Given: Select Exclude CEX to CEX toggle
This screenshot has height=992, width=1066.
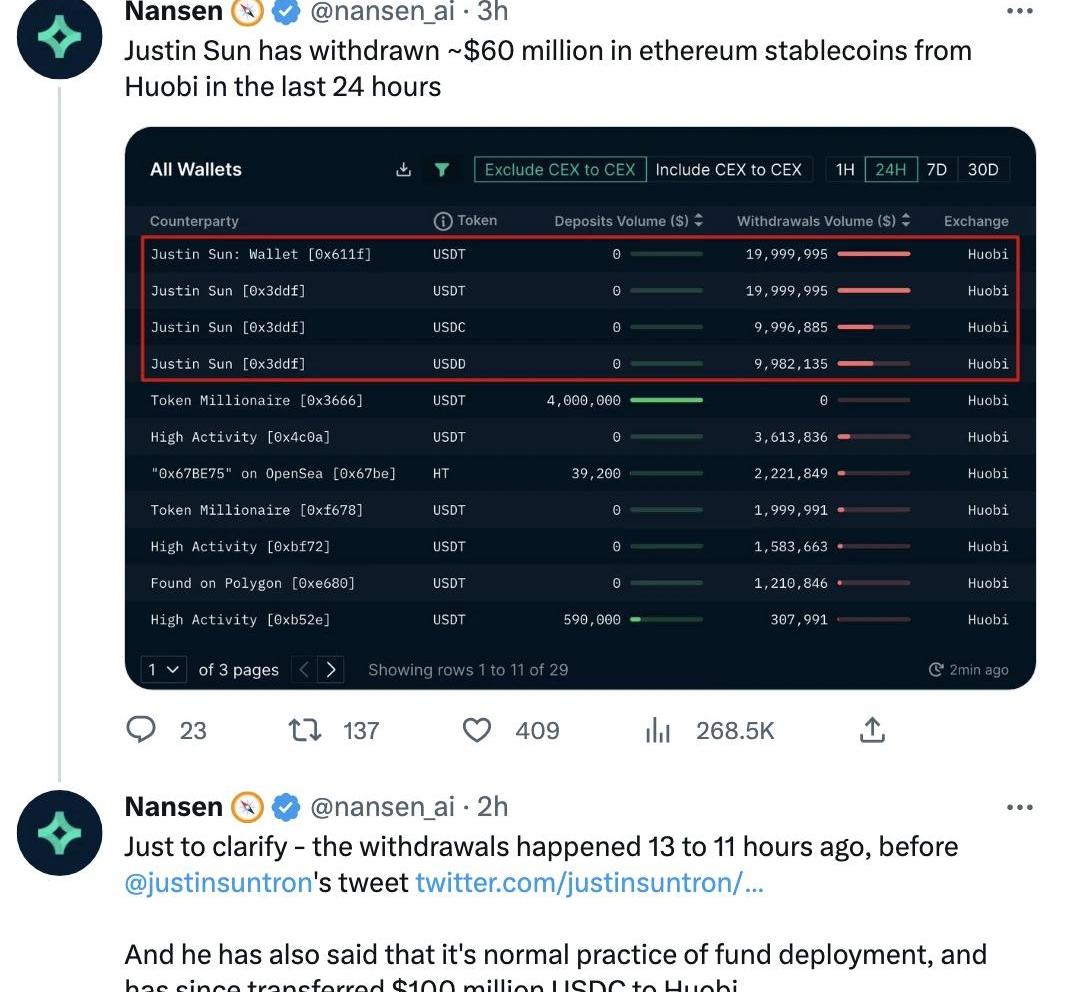Looking at the screenshot, I should 560,169.
